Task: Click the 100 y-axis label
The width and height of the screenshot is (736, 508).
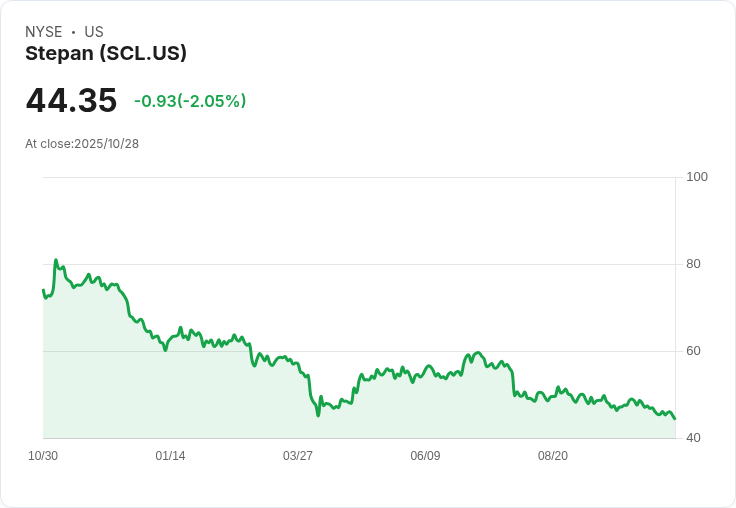Action: coord(697,177)
